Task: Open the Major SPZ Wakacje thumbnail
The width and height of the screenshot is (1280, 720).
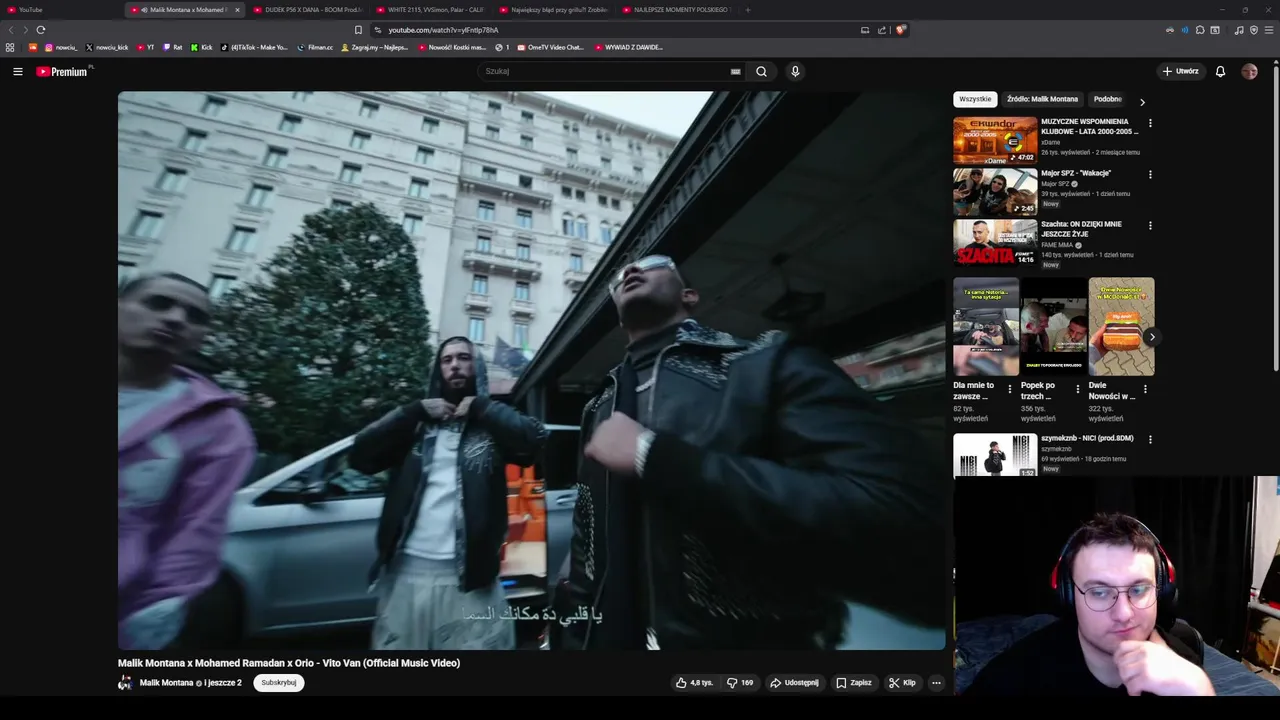Action: tap(995, 191)
